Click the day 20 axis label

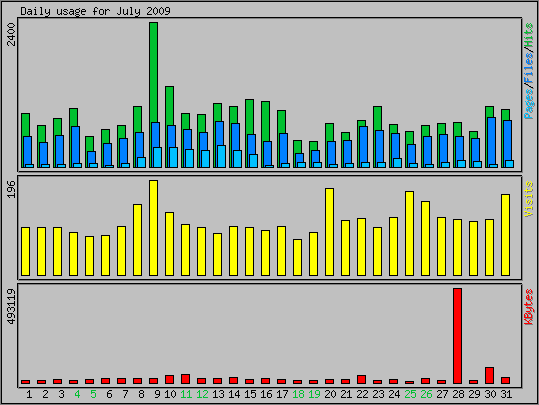(330, 394)
